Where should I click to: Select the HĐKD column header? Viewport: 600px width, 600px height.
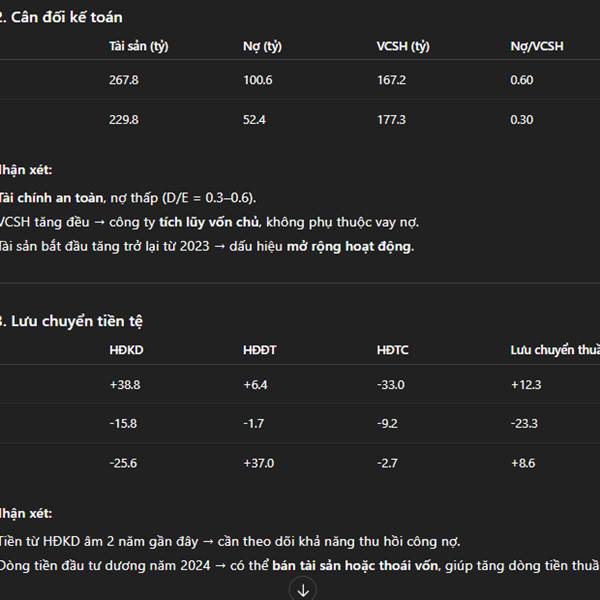[126, 350]
